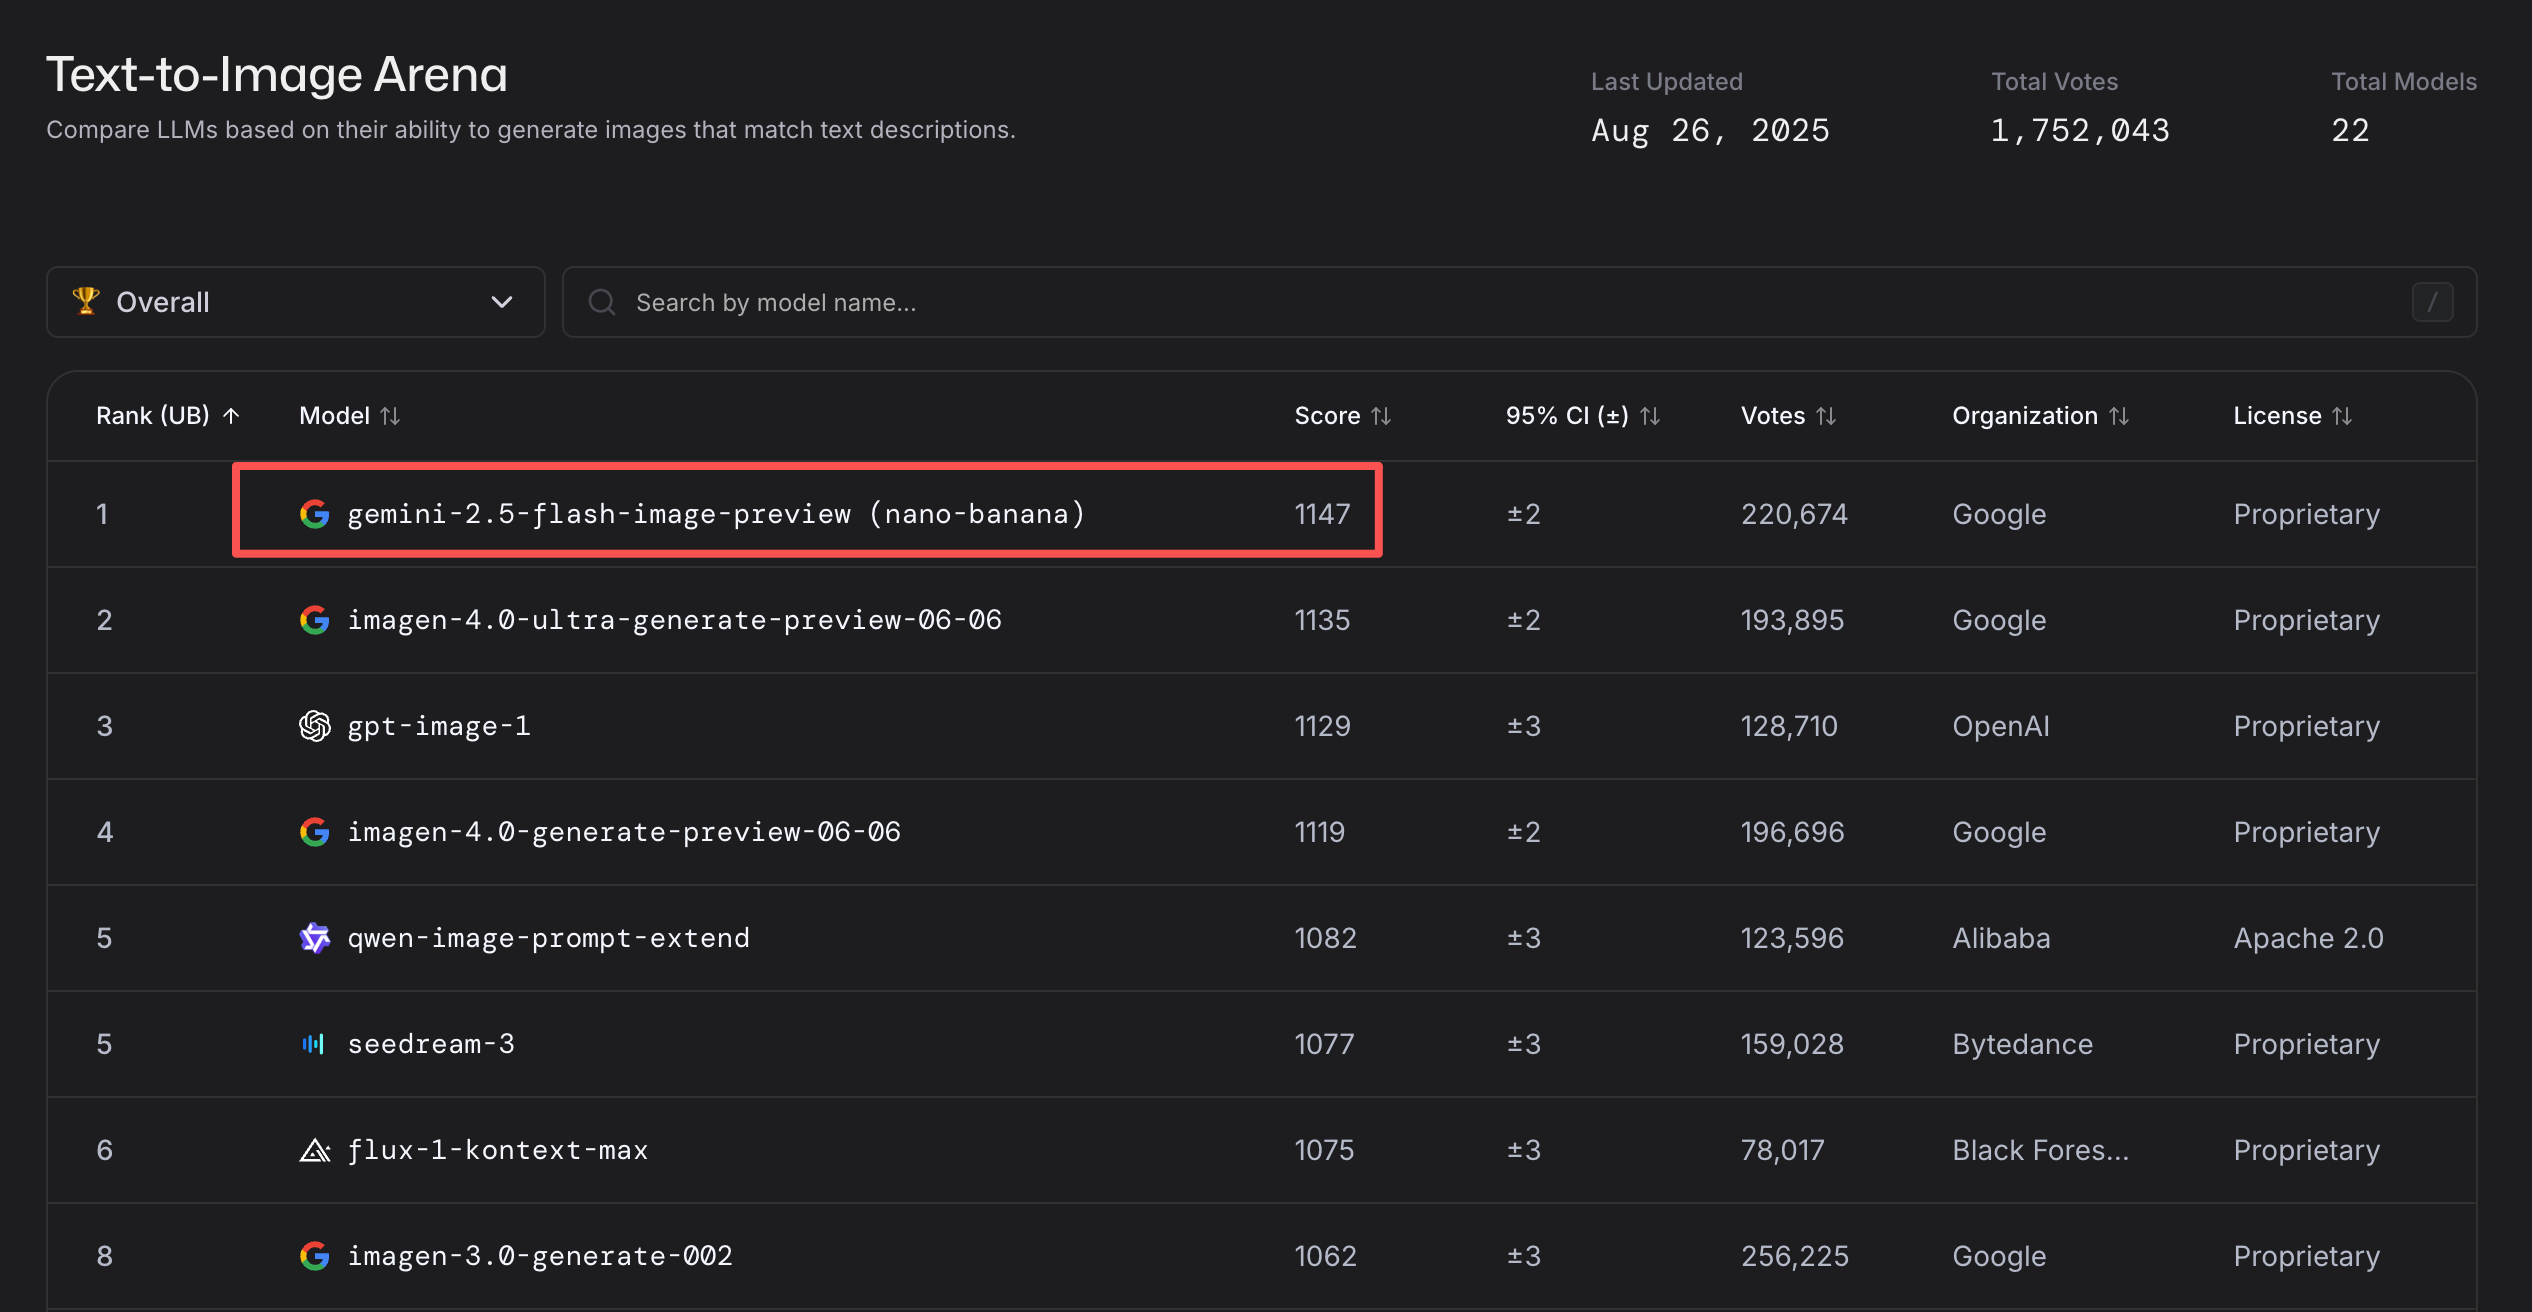Open the Overall category dropdown
The image size is (2532, 1312).
point(295,302)
